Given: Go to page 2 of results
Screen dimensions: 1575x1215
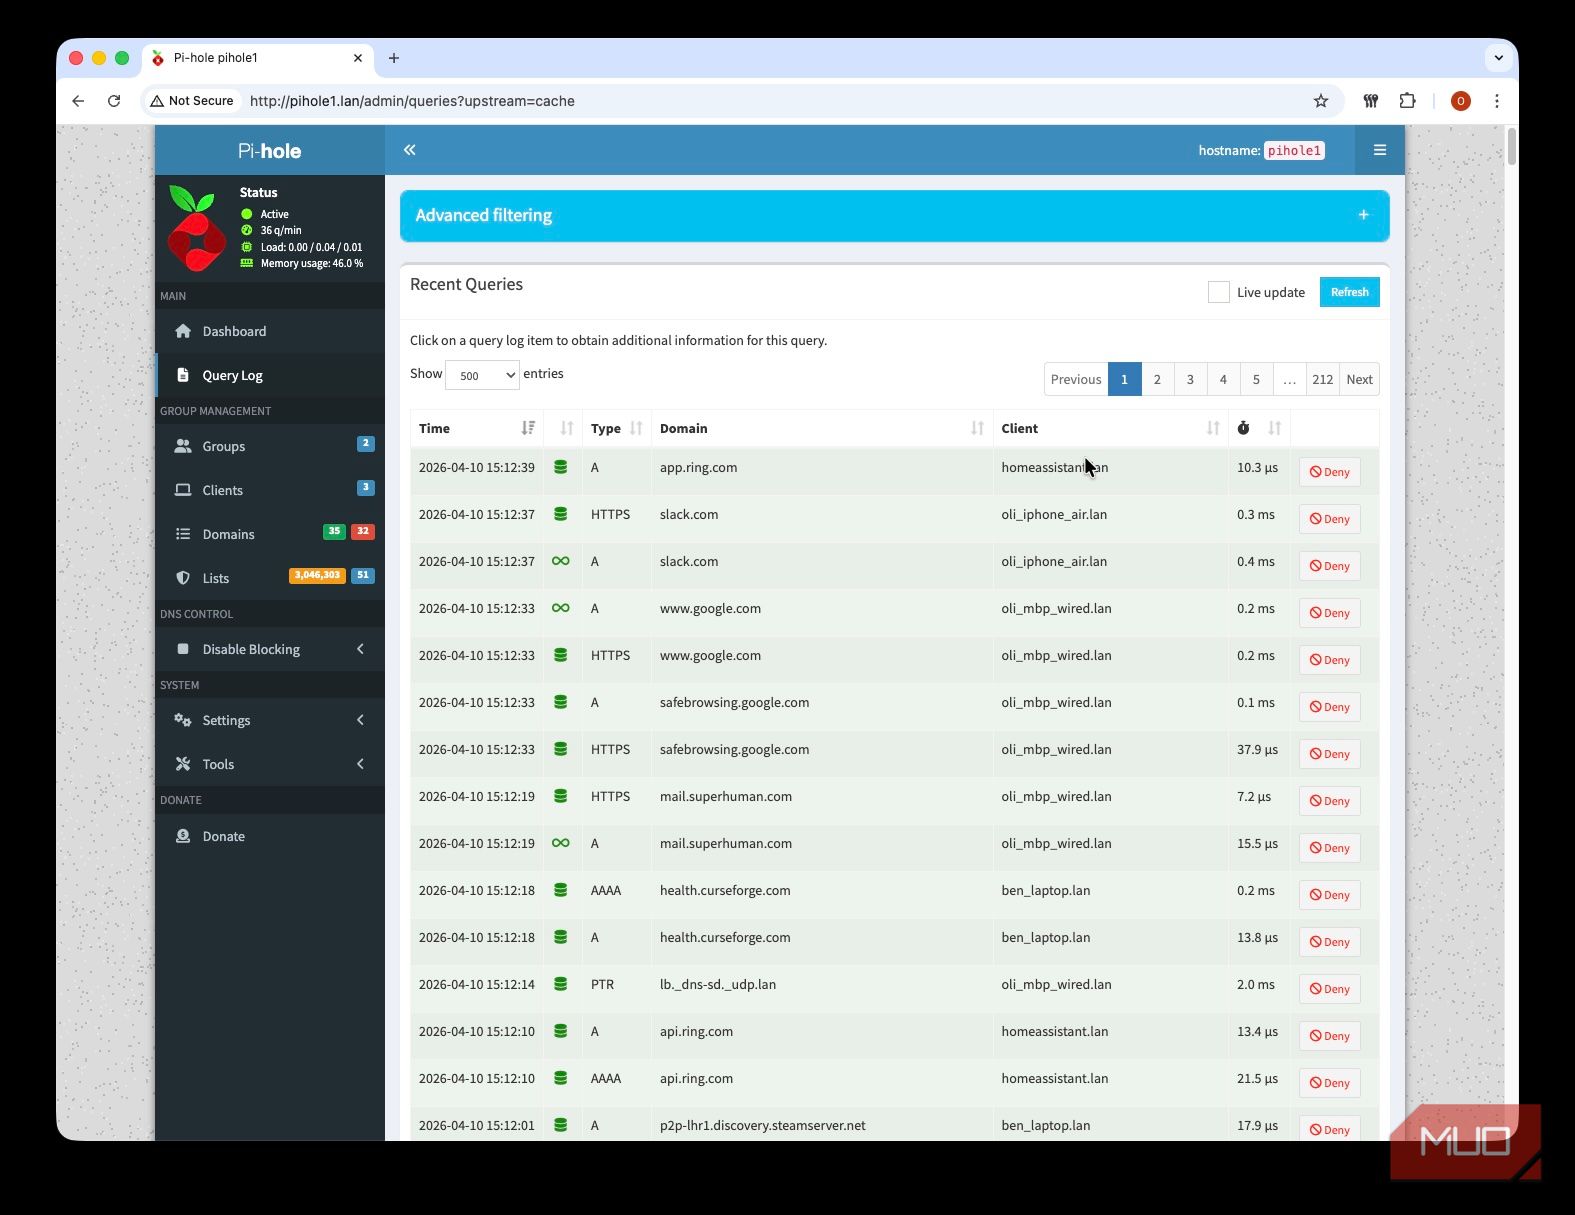Looking at the screenshot, I should point(1157,379).
